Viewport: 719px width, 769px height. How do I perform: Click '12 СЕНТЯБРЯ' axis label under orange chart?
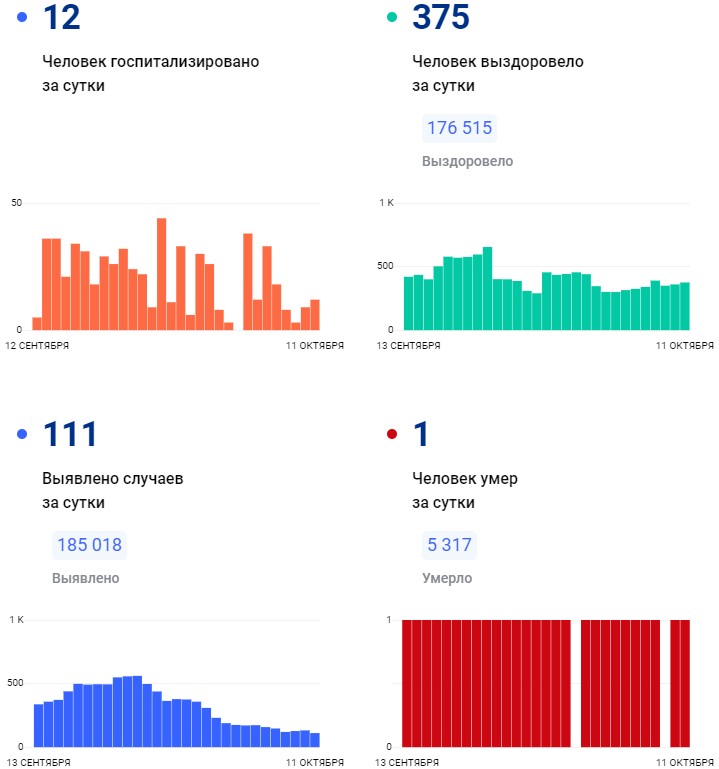click(x=38, y=346)
